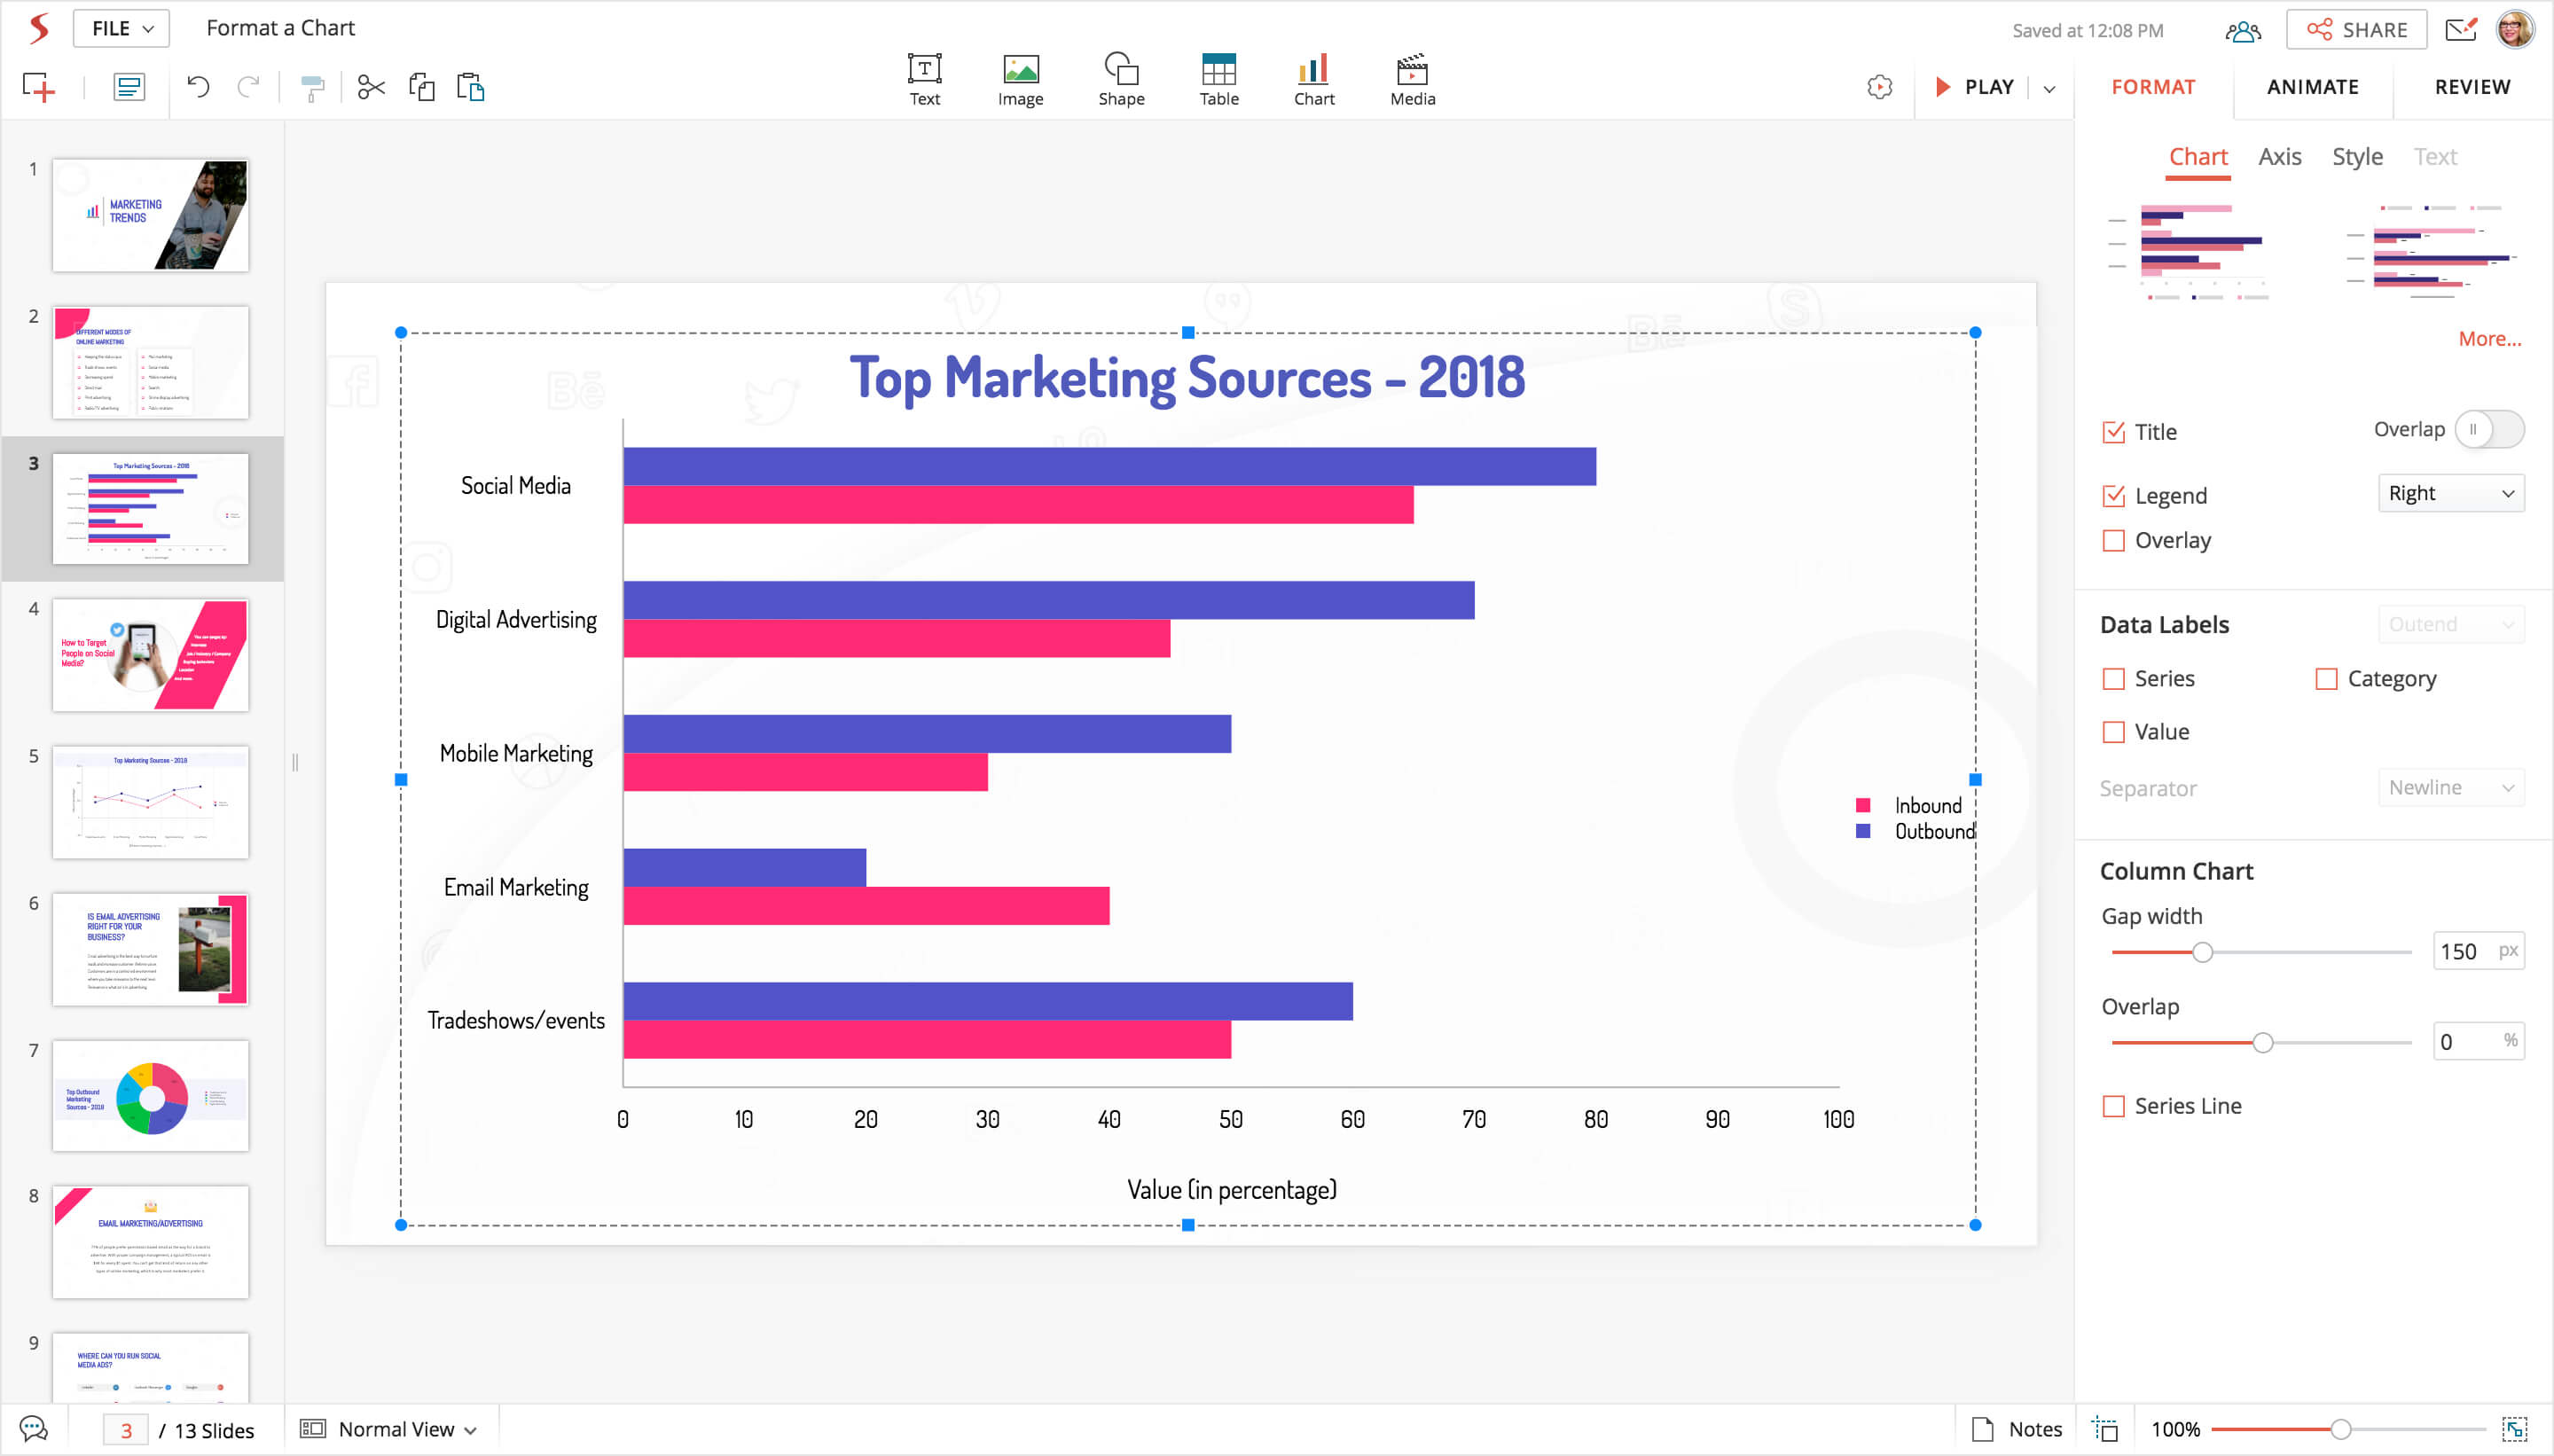Expand the FILE menu dropdown
This screenshot has width=2554, height=1456.
(x=121, y=28)
